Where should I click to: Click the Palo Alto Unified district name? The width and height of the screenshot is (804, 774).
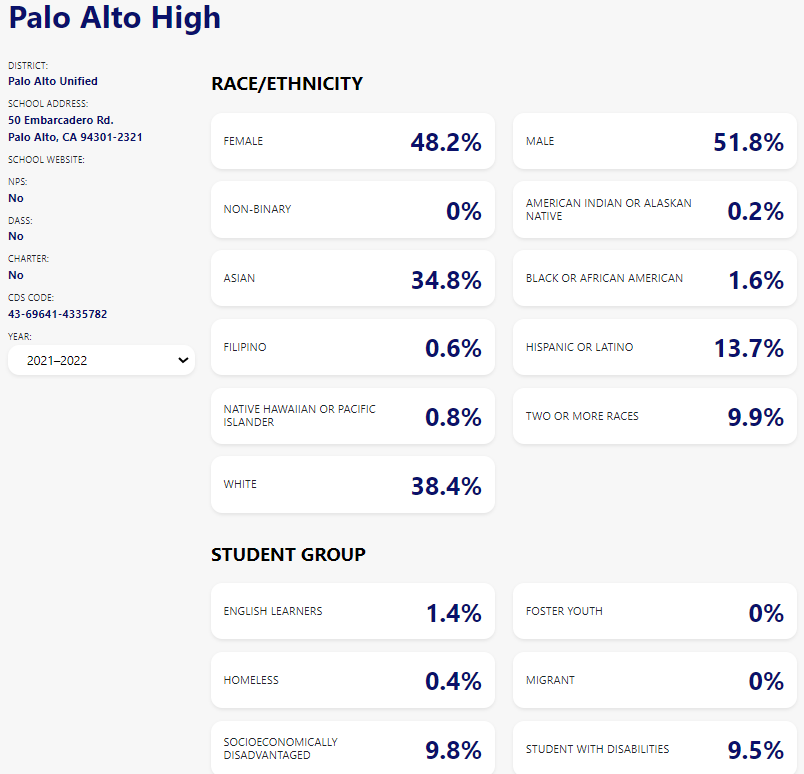pyautogui.click(x=53, y=81)
